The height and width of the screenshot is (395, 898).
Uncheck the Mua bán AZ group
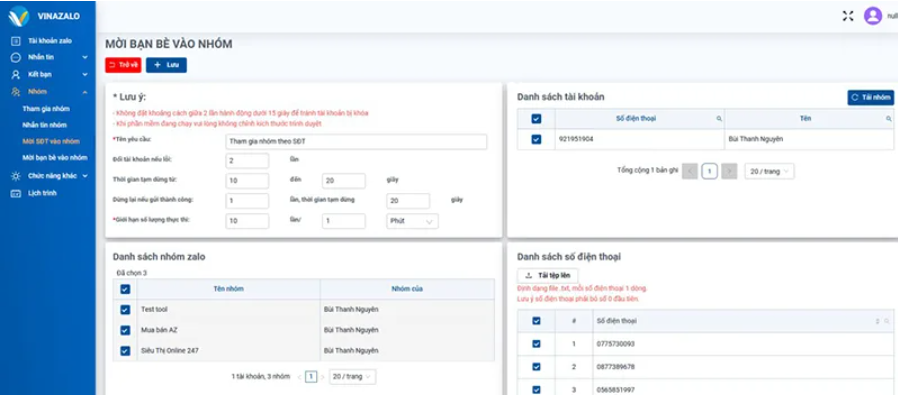[x=125, y=330]
